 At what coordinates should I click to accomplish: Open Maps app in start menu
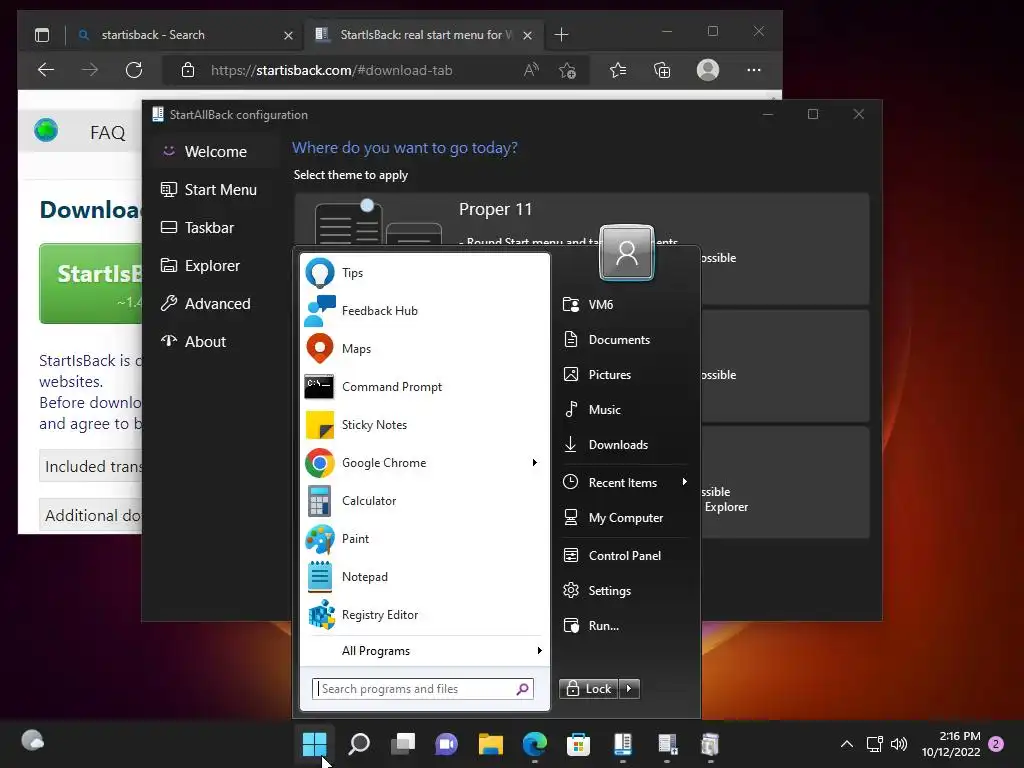point(424,349)
